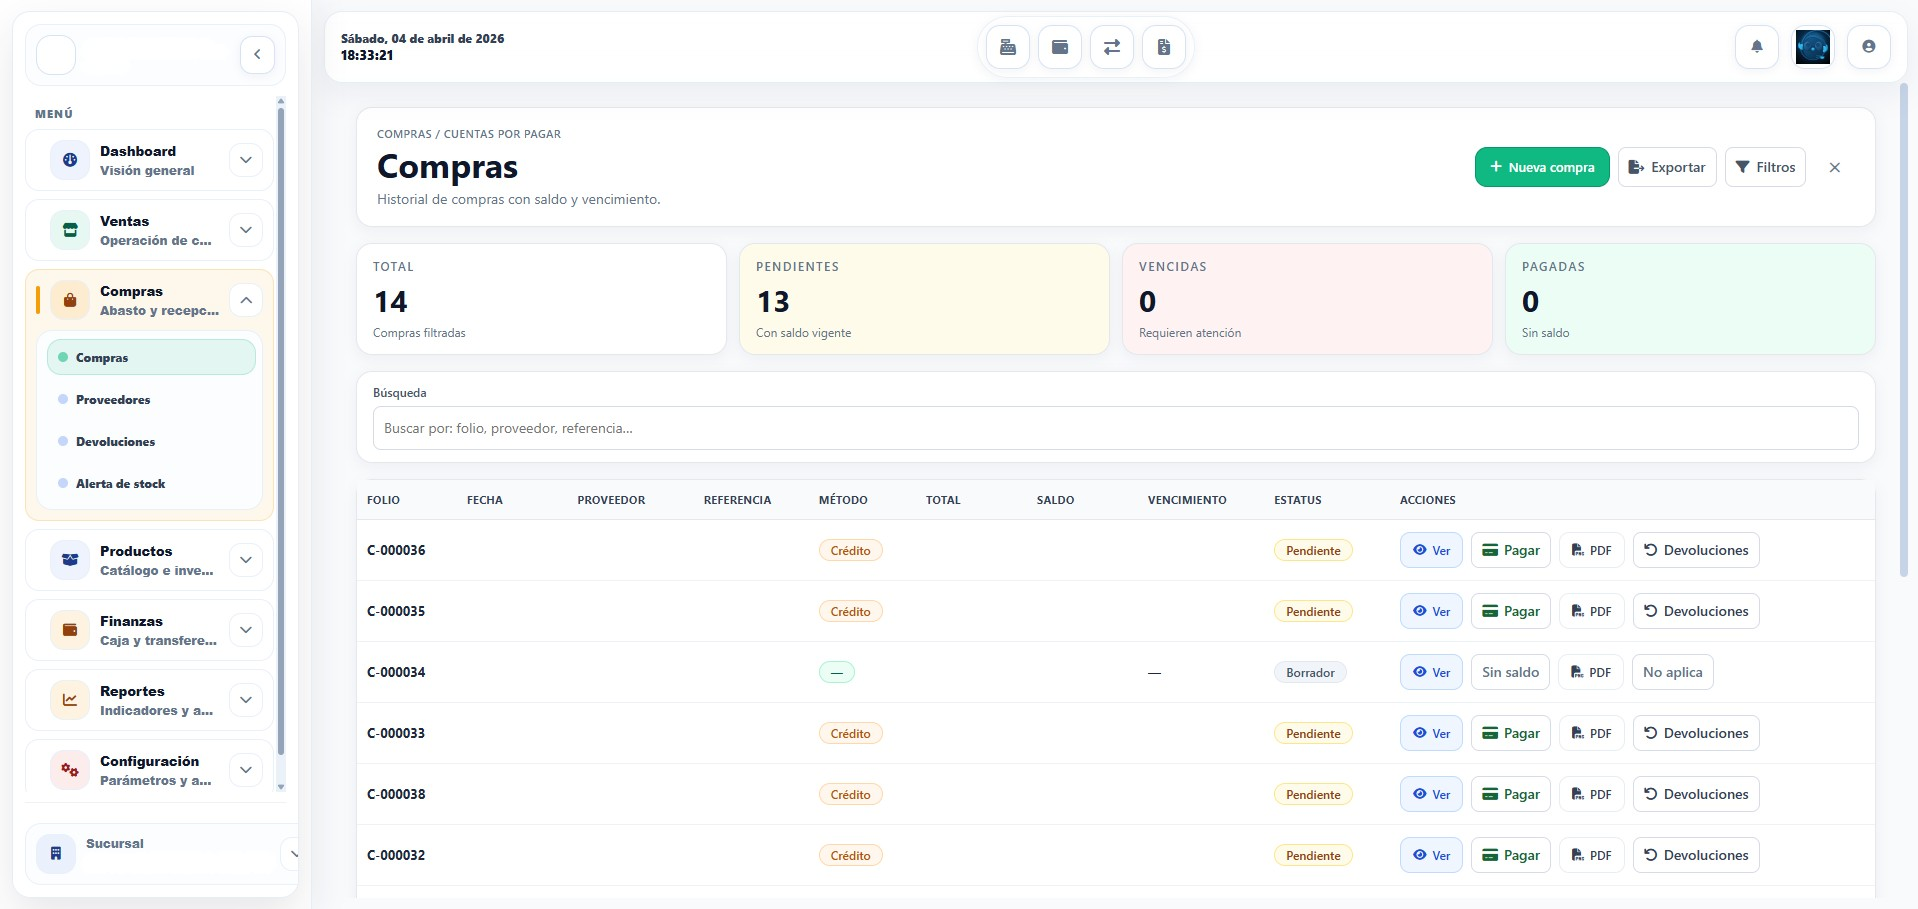Click the search field for purchases

pyautogui.click(x=1115, y=428)
